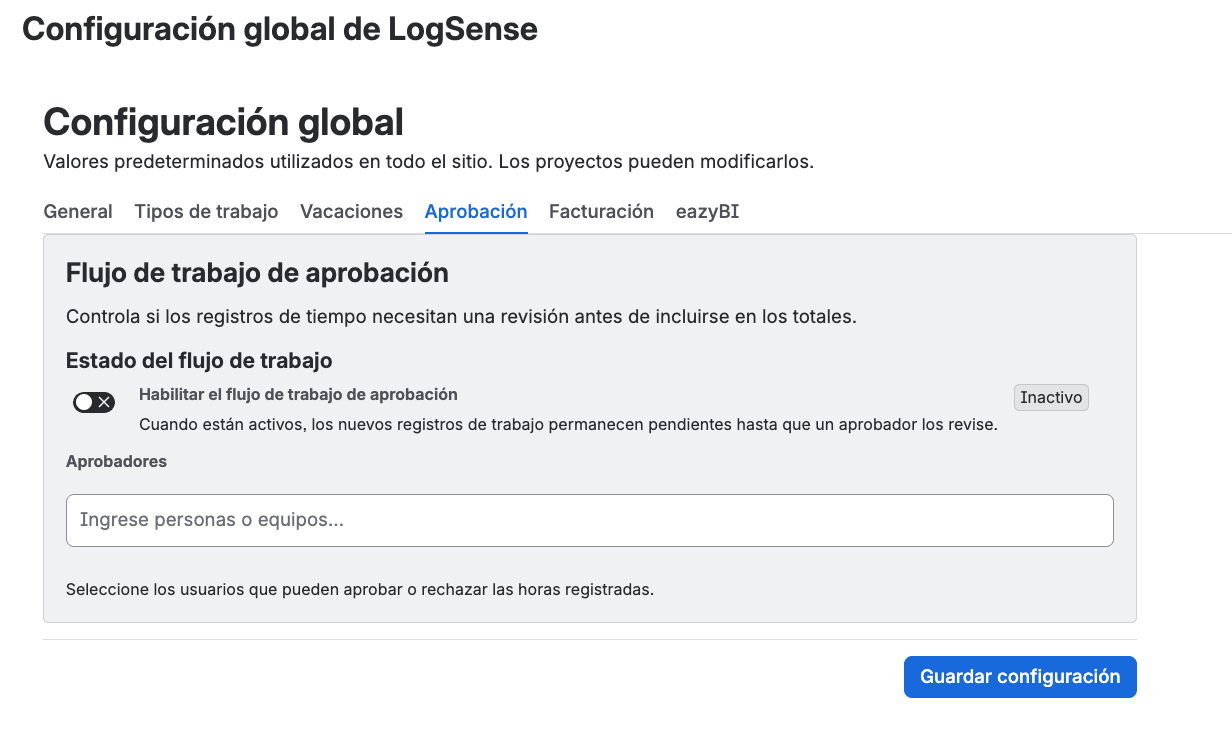Viewport: 1232px width, 750px height.
Task: Click the Habilitar el flujo de trabajo label
Action: [x=298, y=394]
